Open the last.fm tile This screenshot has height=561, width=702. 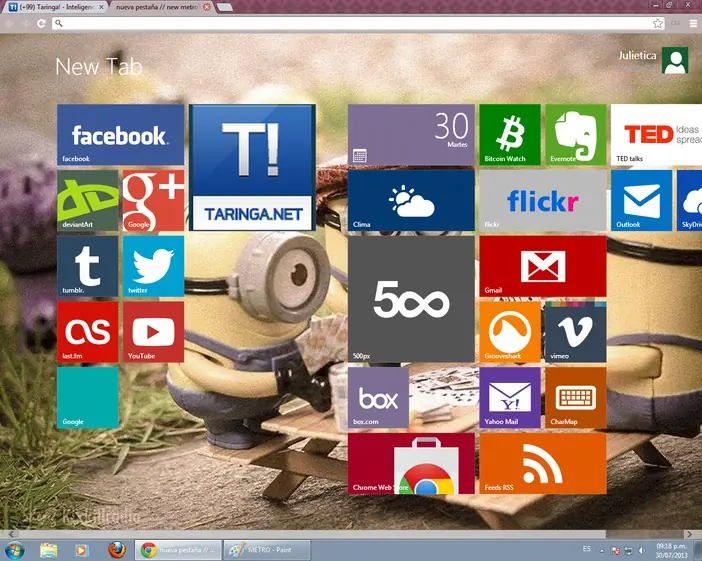[88, 332]
